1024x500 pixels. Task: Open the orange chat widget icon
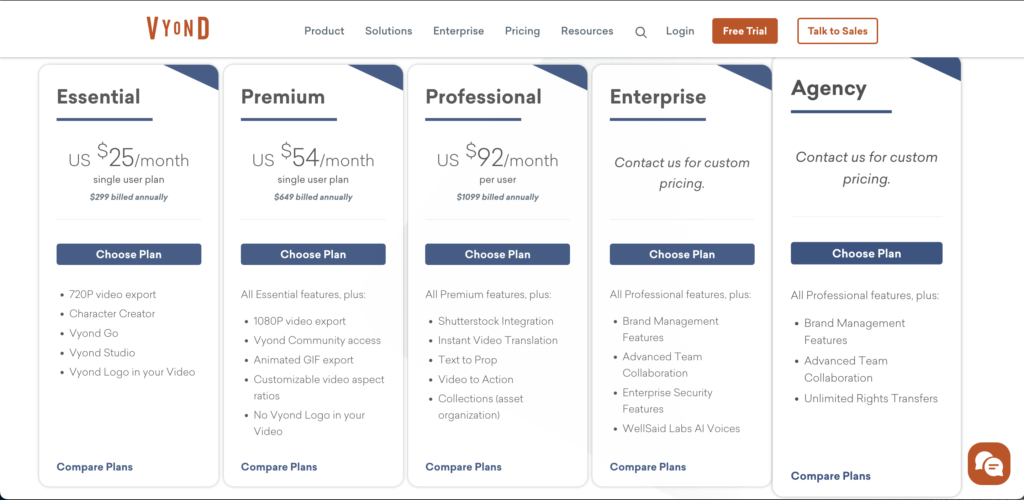[988, 464]
